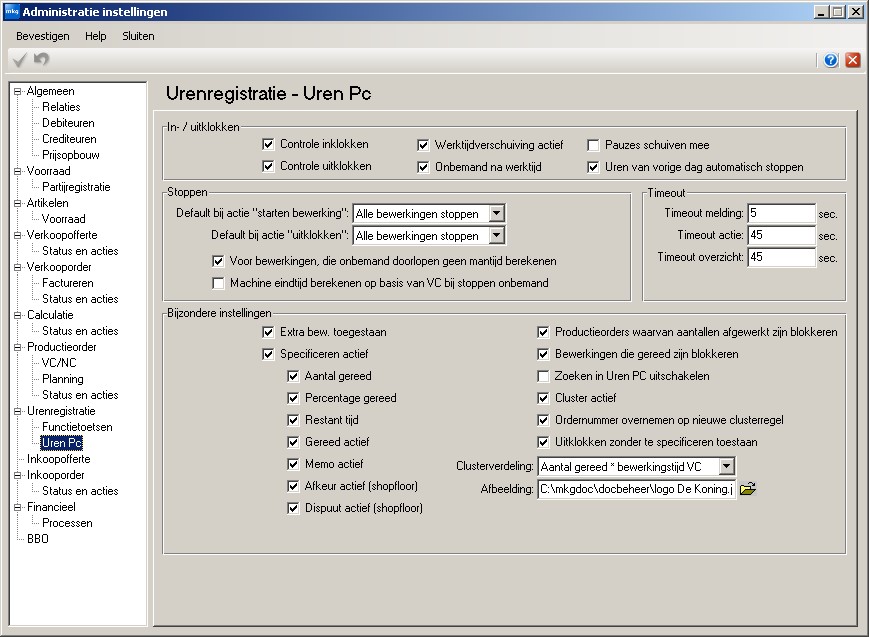This screenshot has width=869, height=637.
Task: Click the Afbeelding file path field
Action: [637, 490]
